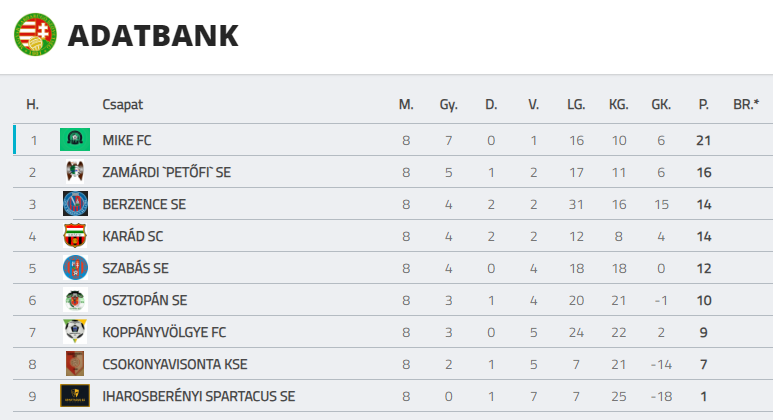Click the P. points column header
This screenshot has height=420, width=773.
(x=703, y=104)
